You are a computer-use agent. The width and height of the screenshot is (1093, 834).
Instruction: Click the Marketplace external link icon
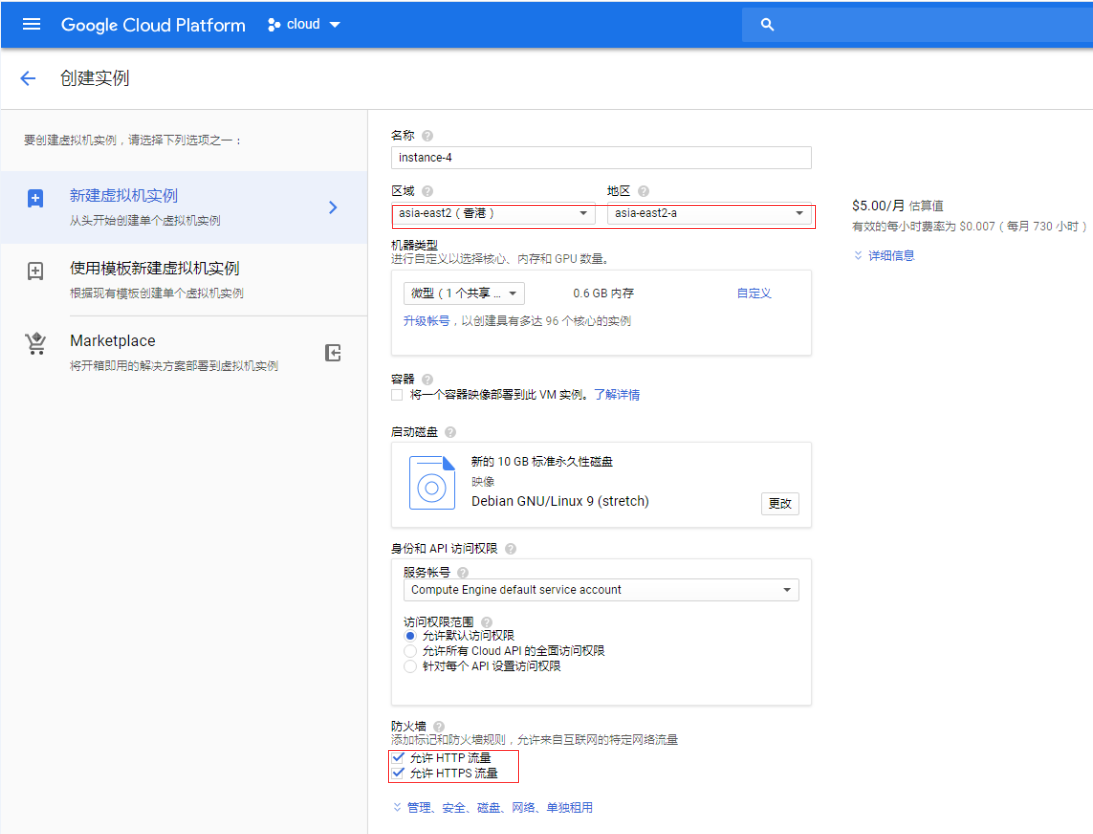(x=333, y=353)
